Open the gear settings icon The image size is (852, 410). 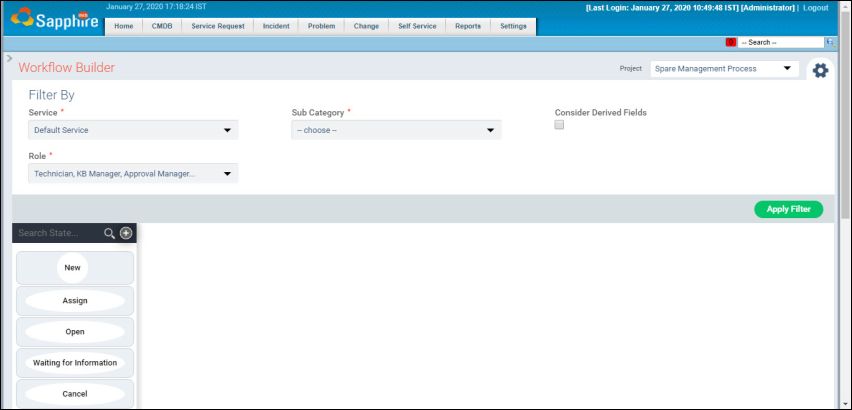click(820, 70)
